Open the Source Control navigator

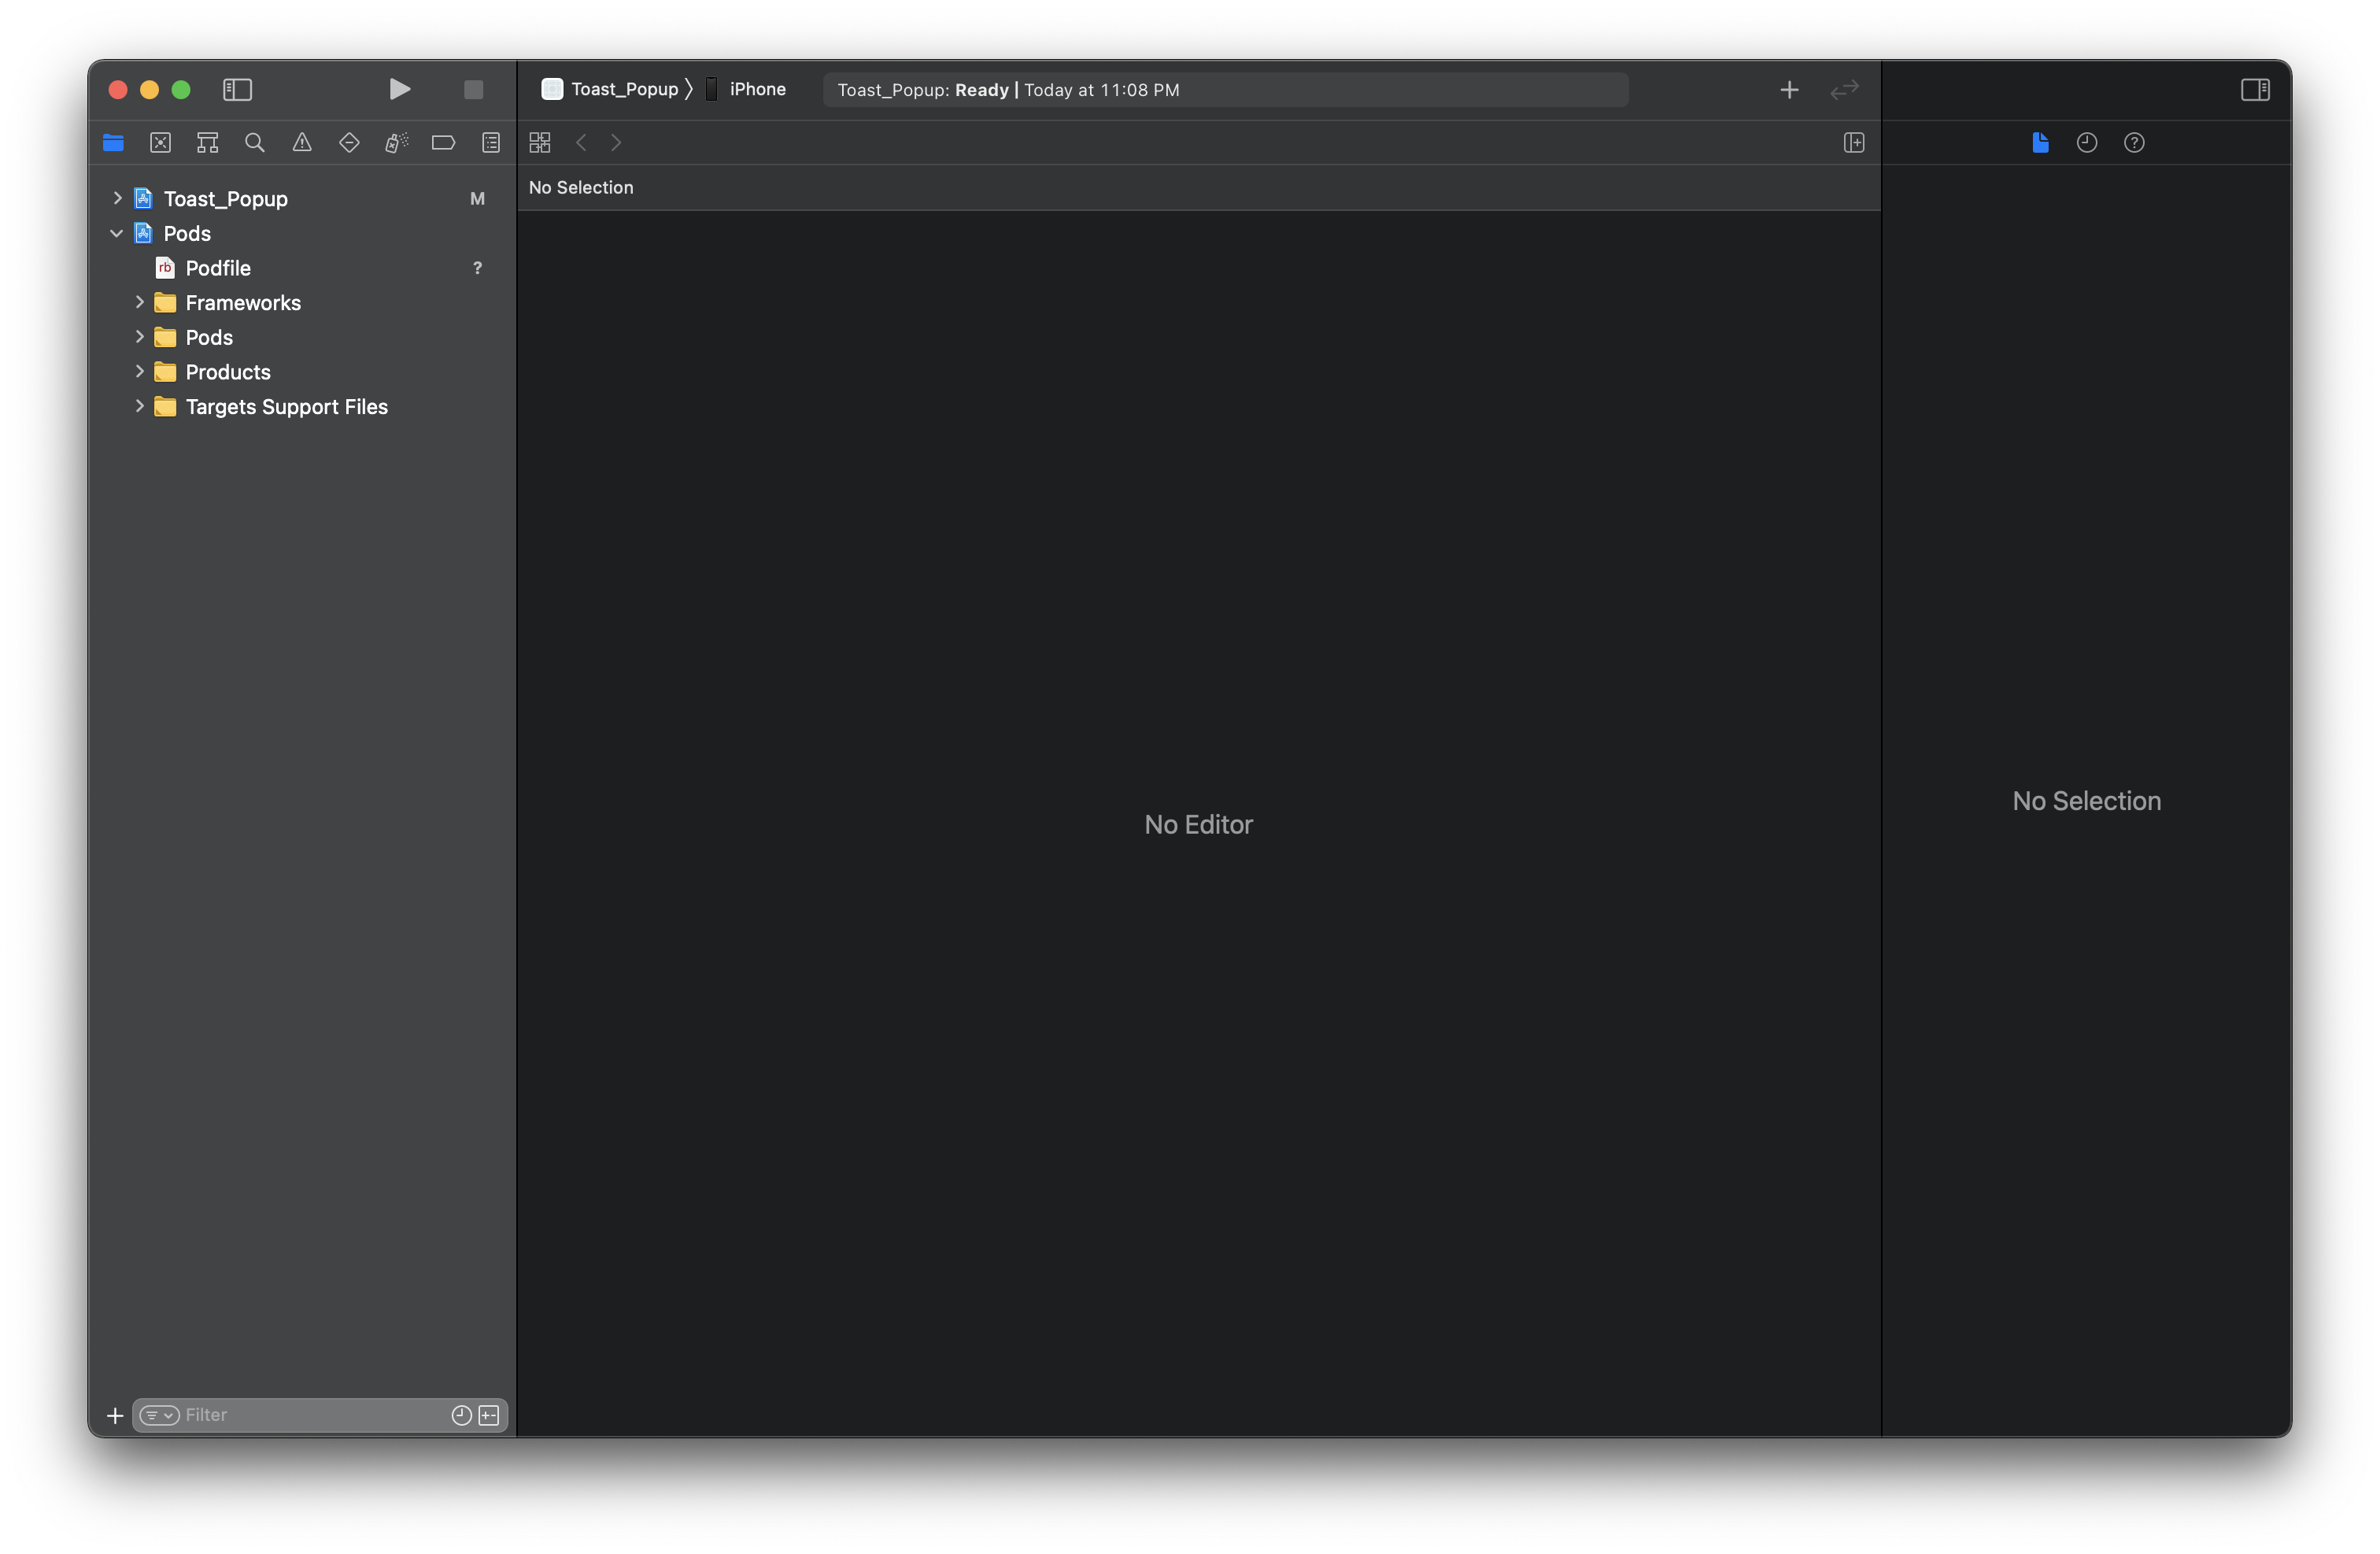click(160, 143)
